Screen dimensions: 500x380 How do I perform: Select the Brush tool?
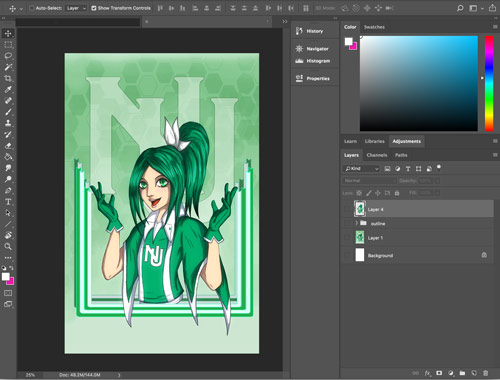coord(8,112)
